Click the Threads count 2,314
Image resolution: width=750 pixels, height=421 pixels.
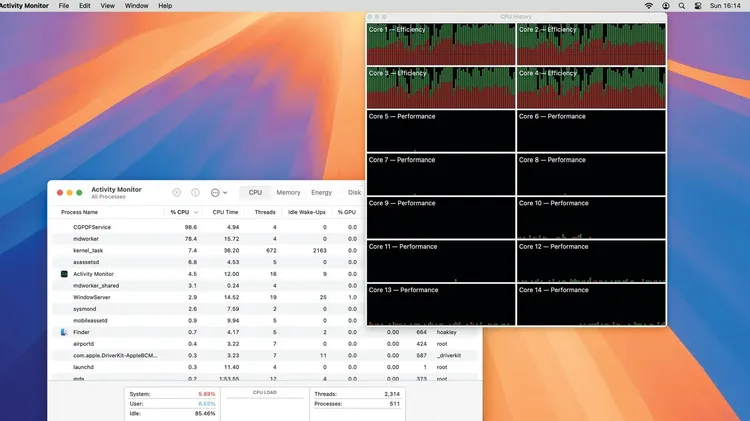392,394
